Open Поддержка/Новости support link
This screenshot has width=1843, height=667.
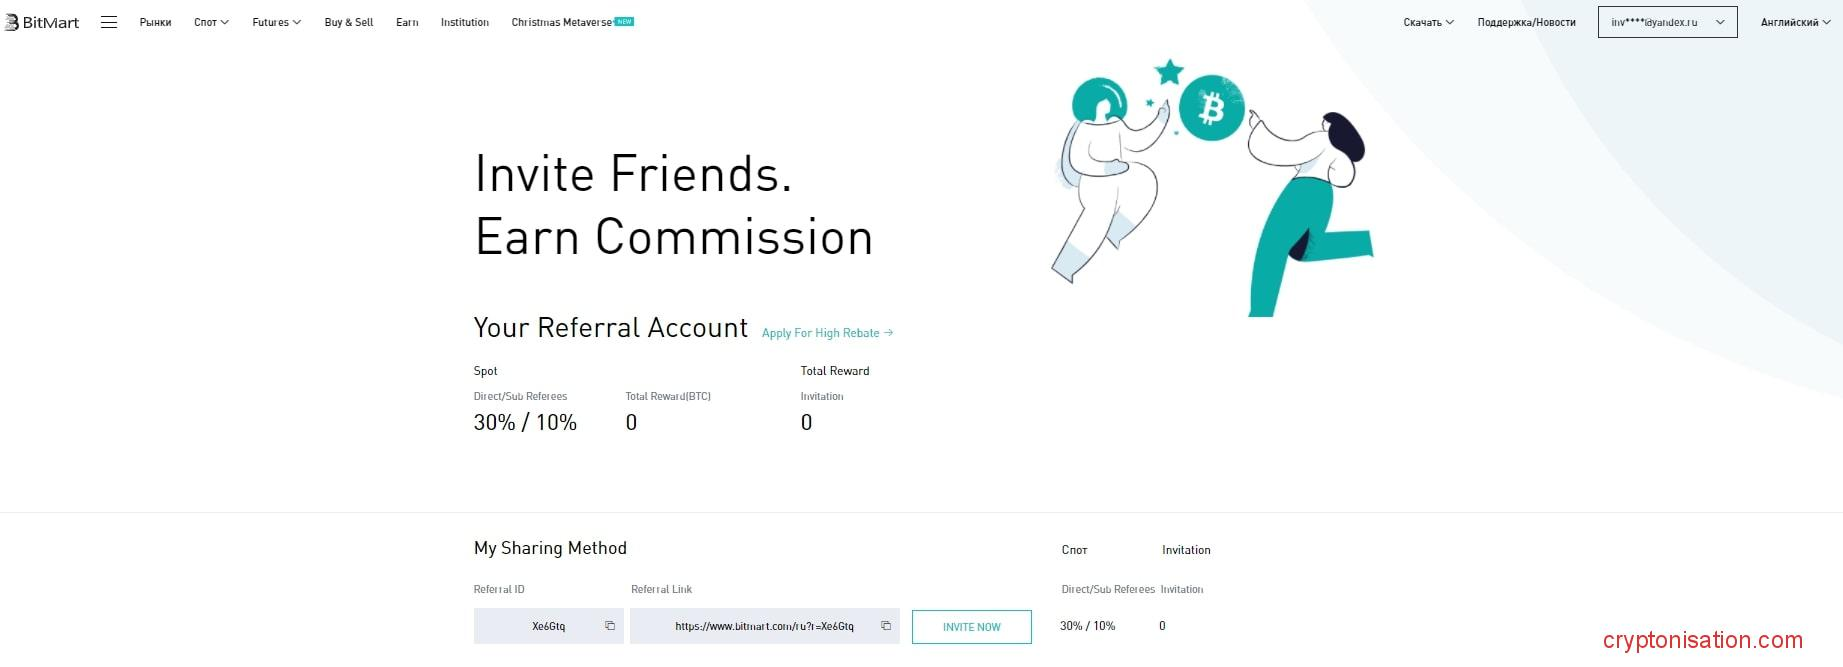tap(1526, 22)
